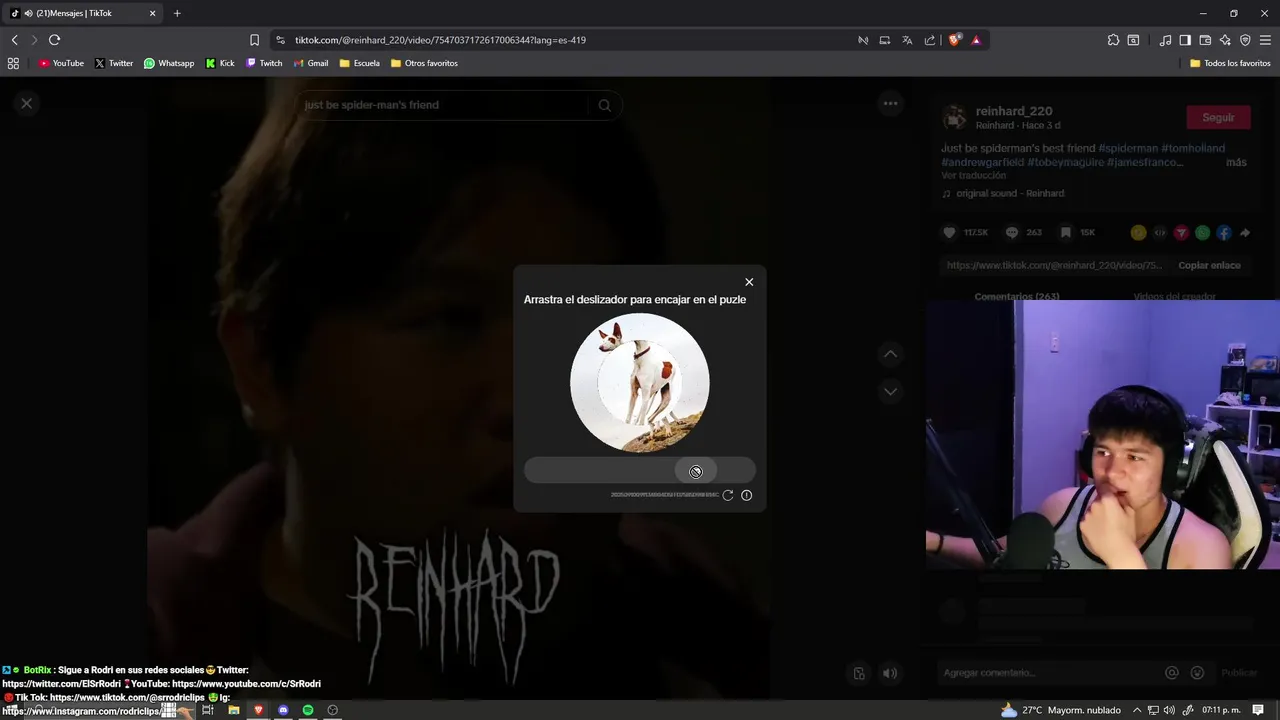Reload the page
Image resolution: width=1280 pixels, height=720 pixels.
(x=54, y=40)
